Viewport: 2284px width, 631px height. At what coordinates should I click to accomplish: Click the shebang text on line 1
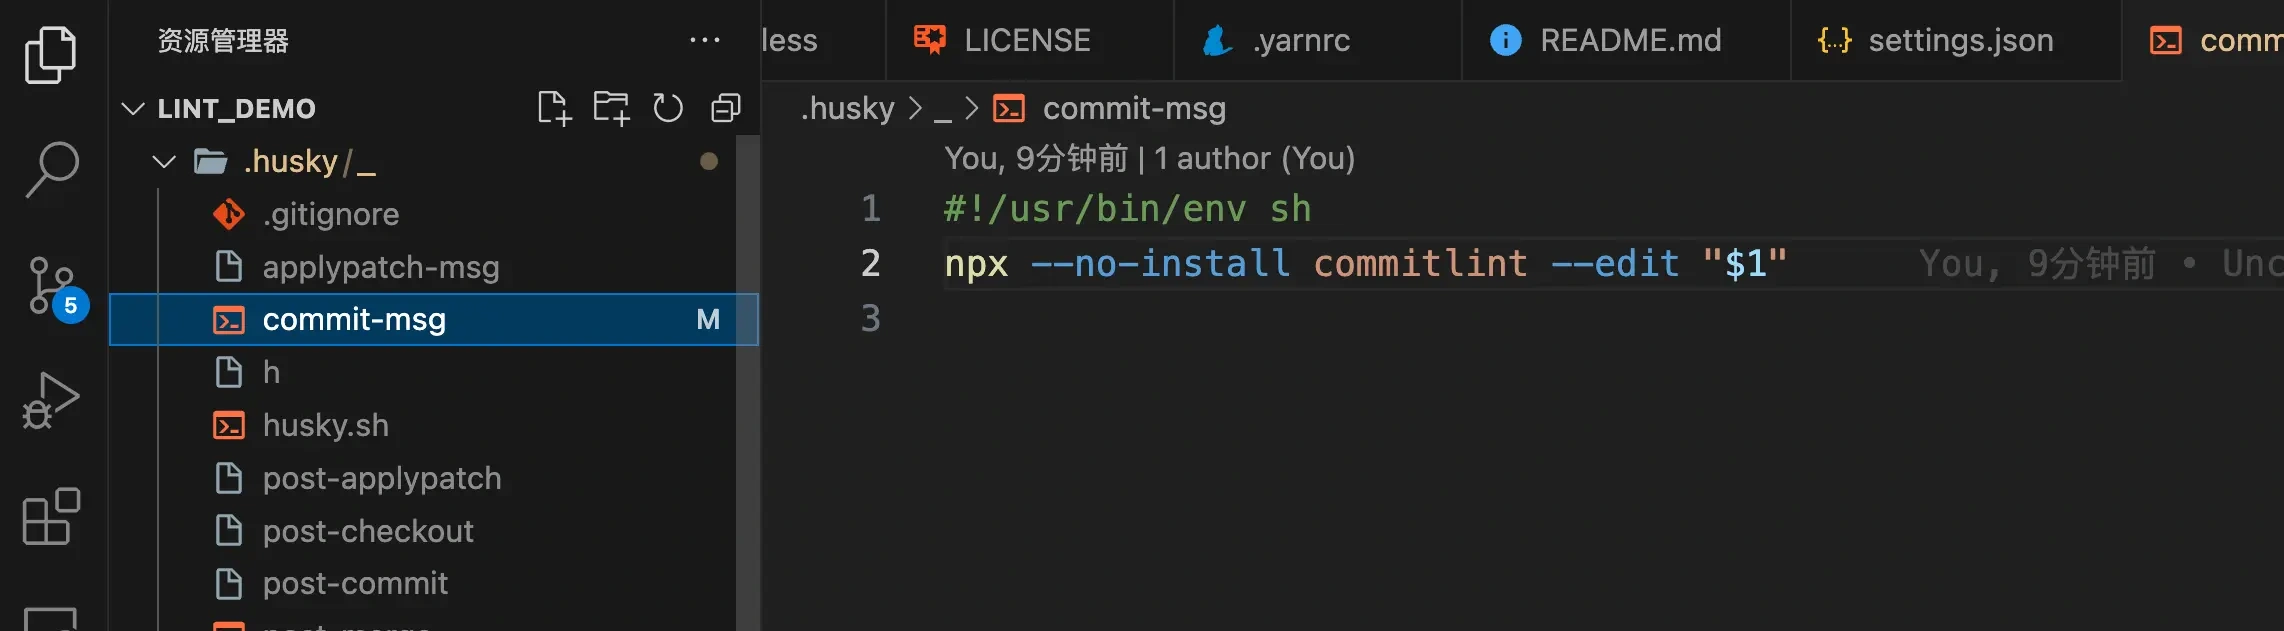1127,208
